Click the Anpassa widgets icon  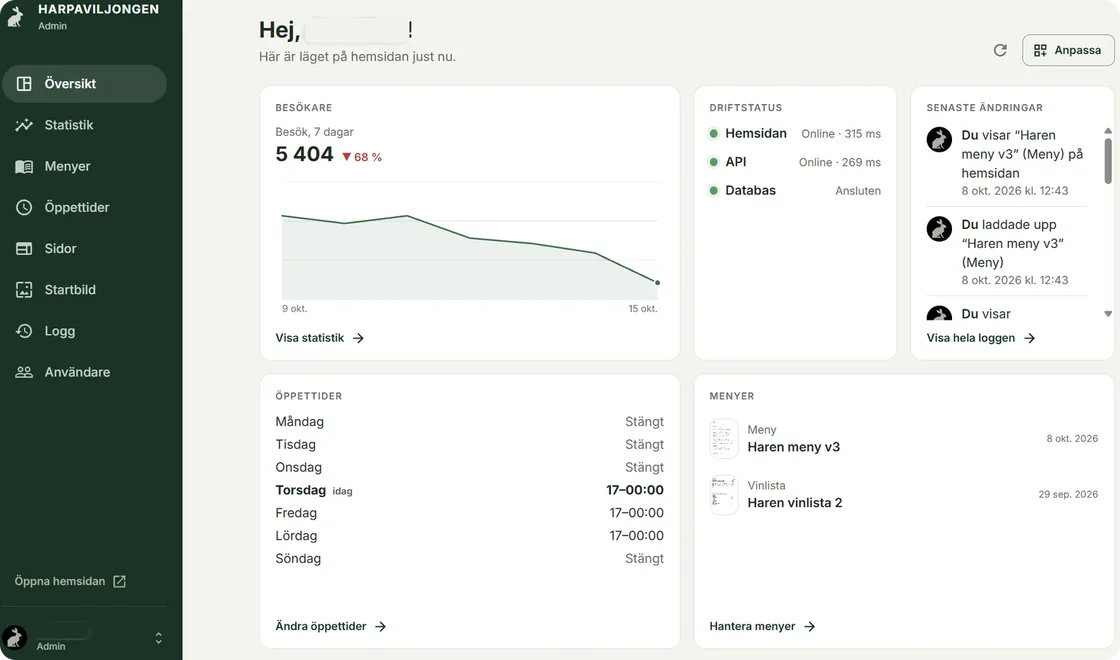point(1040,50)
